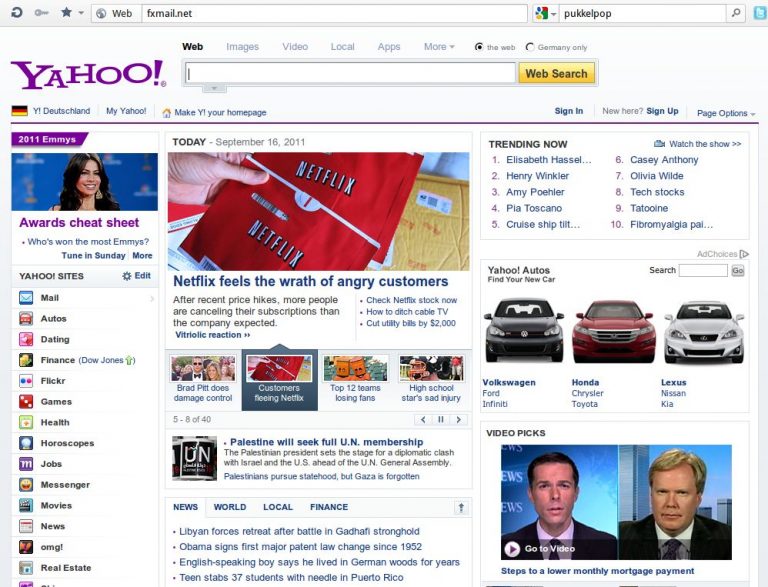Click inside the Yahoo search box
The height and width of the screenshot is (587, 768).
tap(351, 73)
